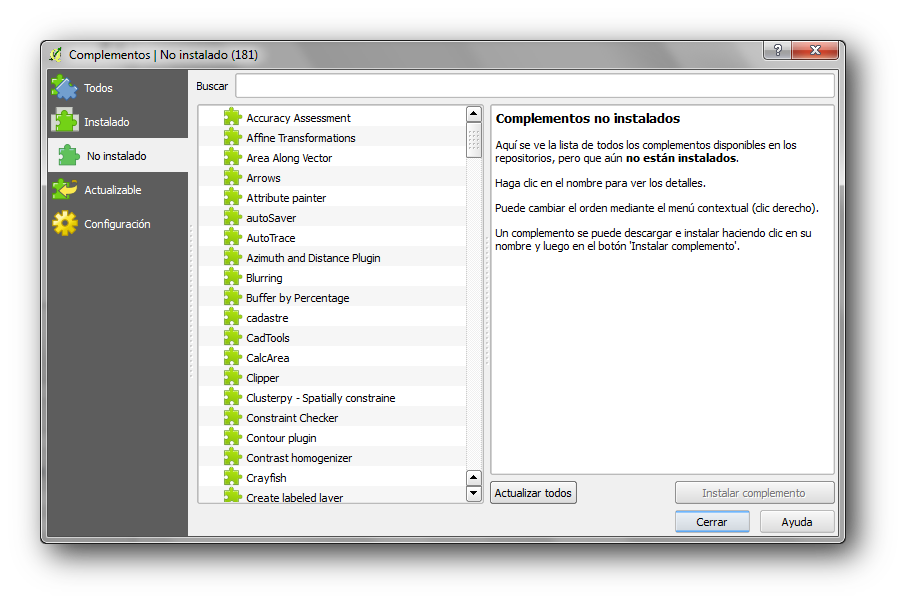Select the autoSaver plugin name
Image resolution: width=906 pixels, height=604 pixels.
point(271,218)
